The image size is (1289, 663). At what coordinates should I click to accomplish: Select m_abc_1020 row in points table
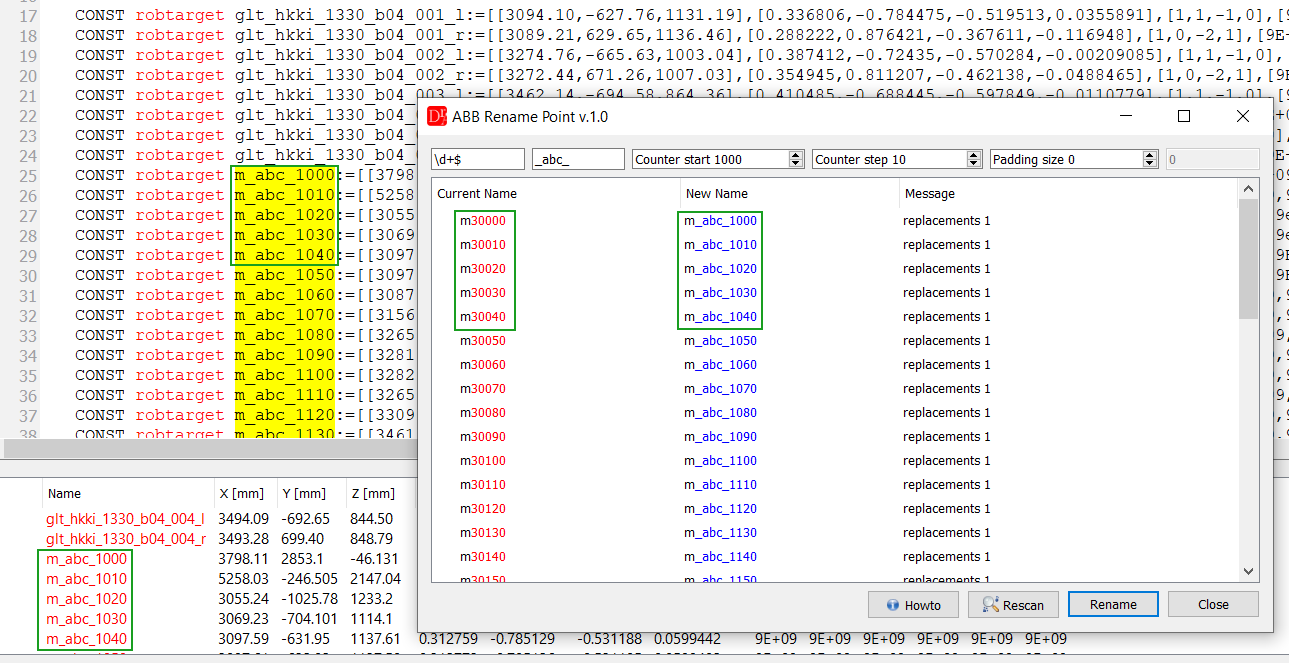87,599
